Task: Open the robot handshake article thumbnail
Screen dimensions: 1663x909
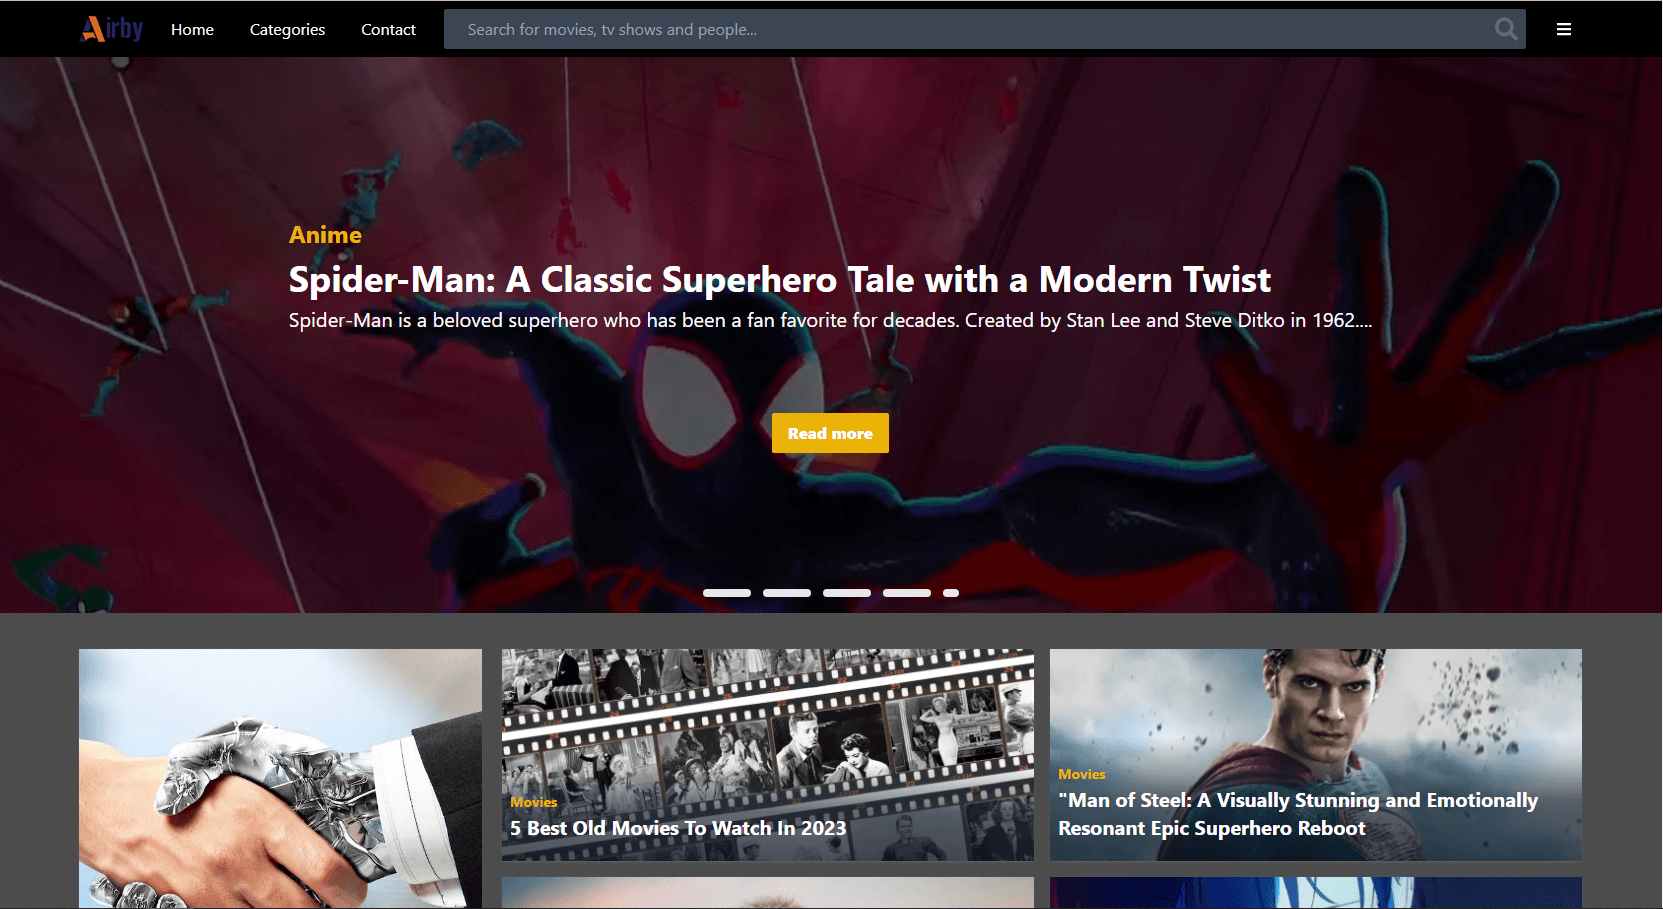Action: pyautogui.click(x=280, y=778)
